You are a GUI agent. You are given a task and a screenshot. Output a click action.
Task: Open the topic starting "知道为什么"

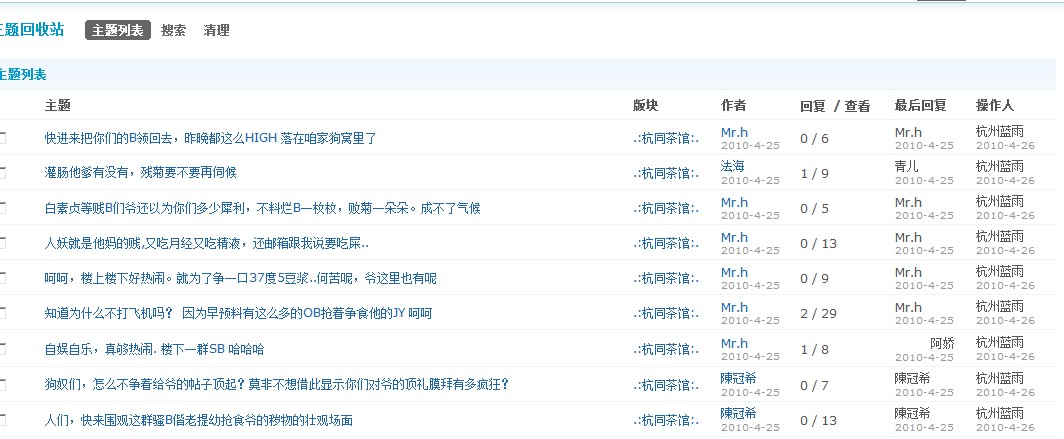click(x=238, y=314)
